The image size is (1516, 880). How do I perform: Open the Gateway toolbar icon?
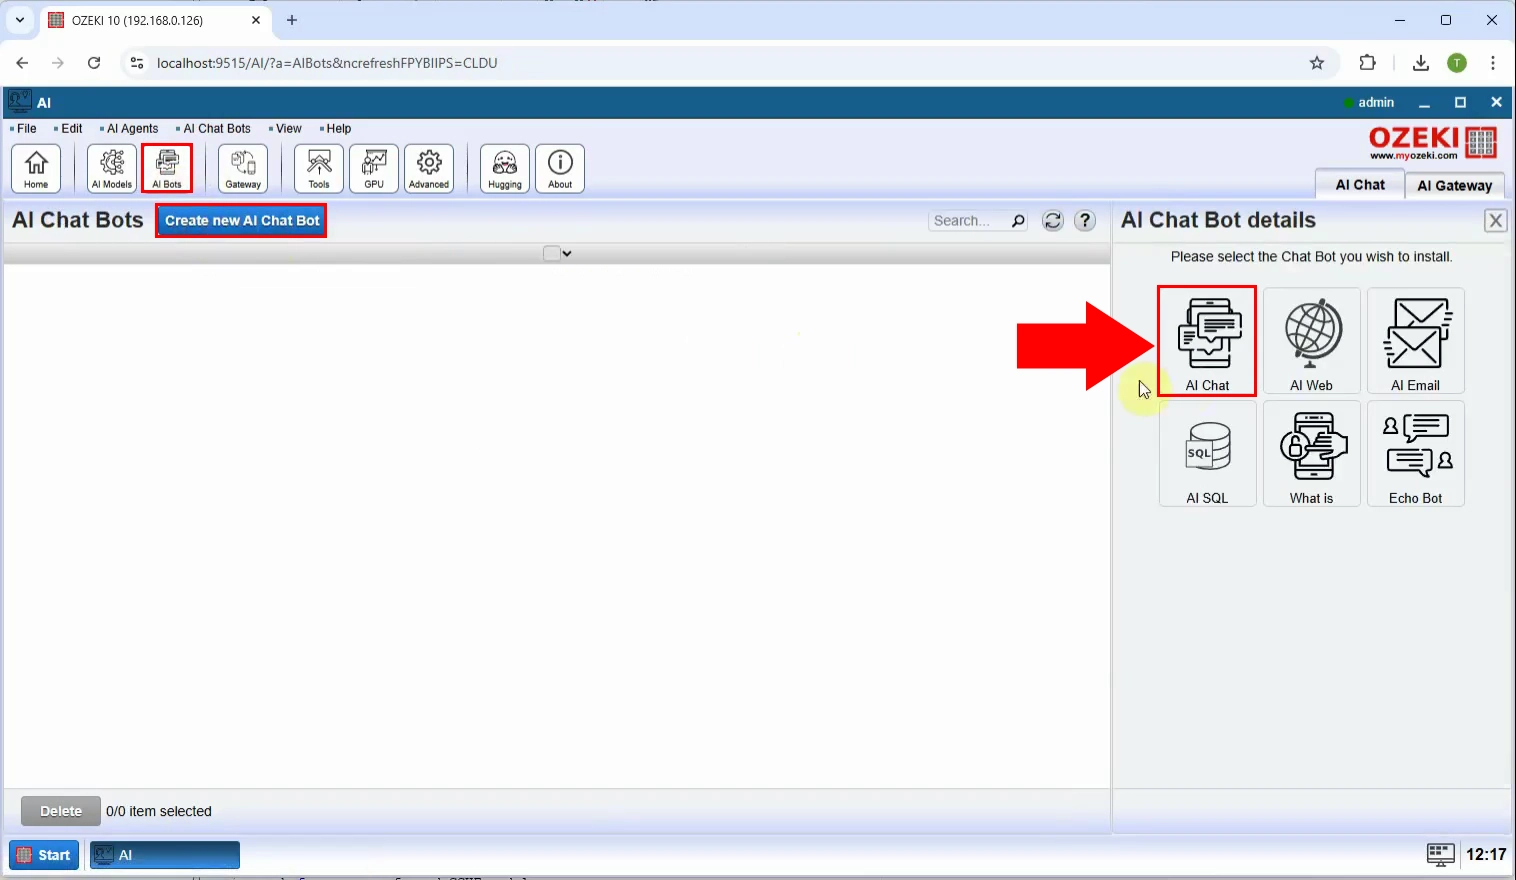point(243,168)
